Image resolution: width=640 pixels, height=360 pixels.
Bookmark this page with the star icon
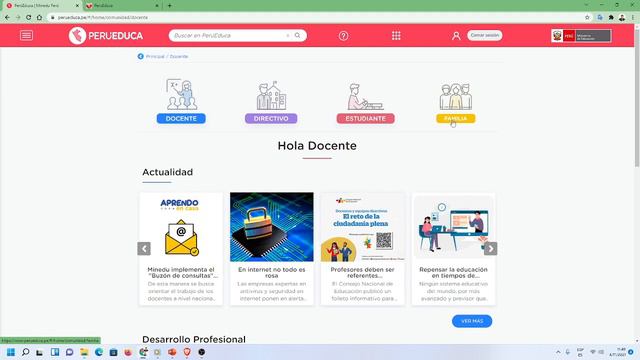pos(587,17)
